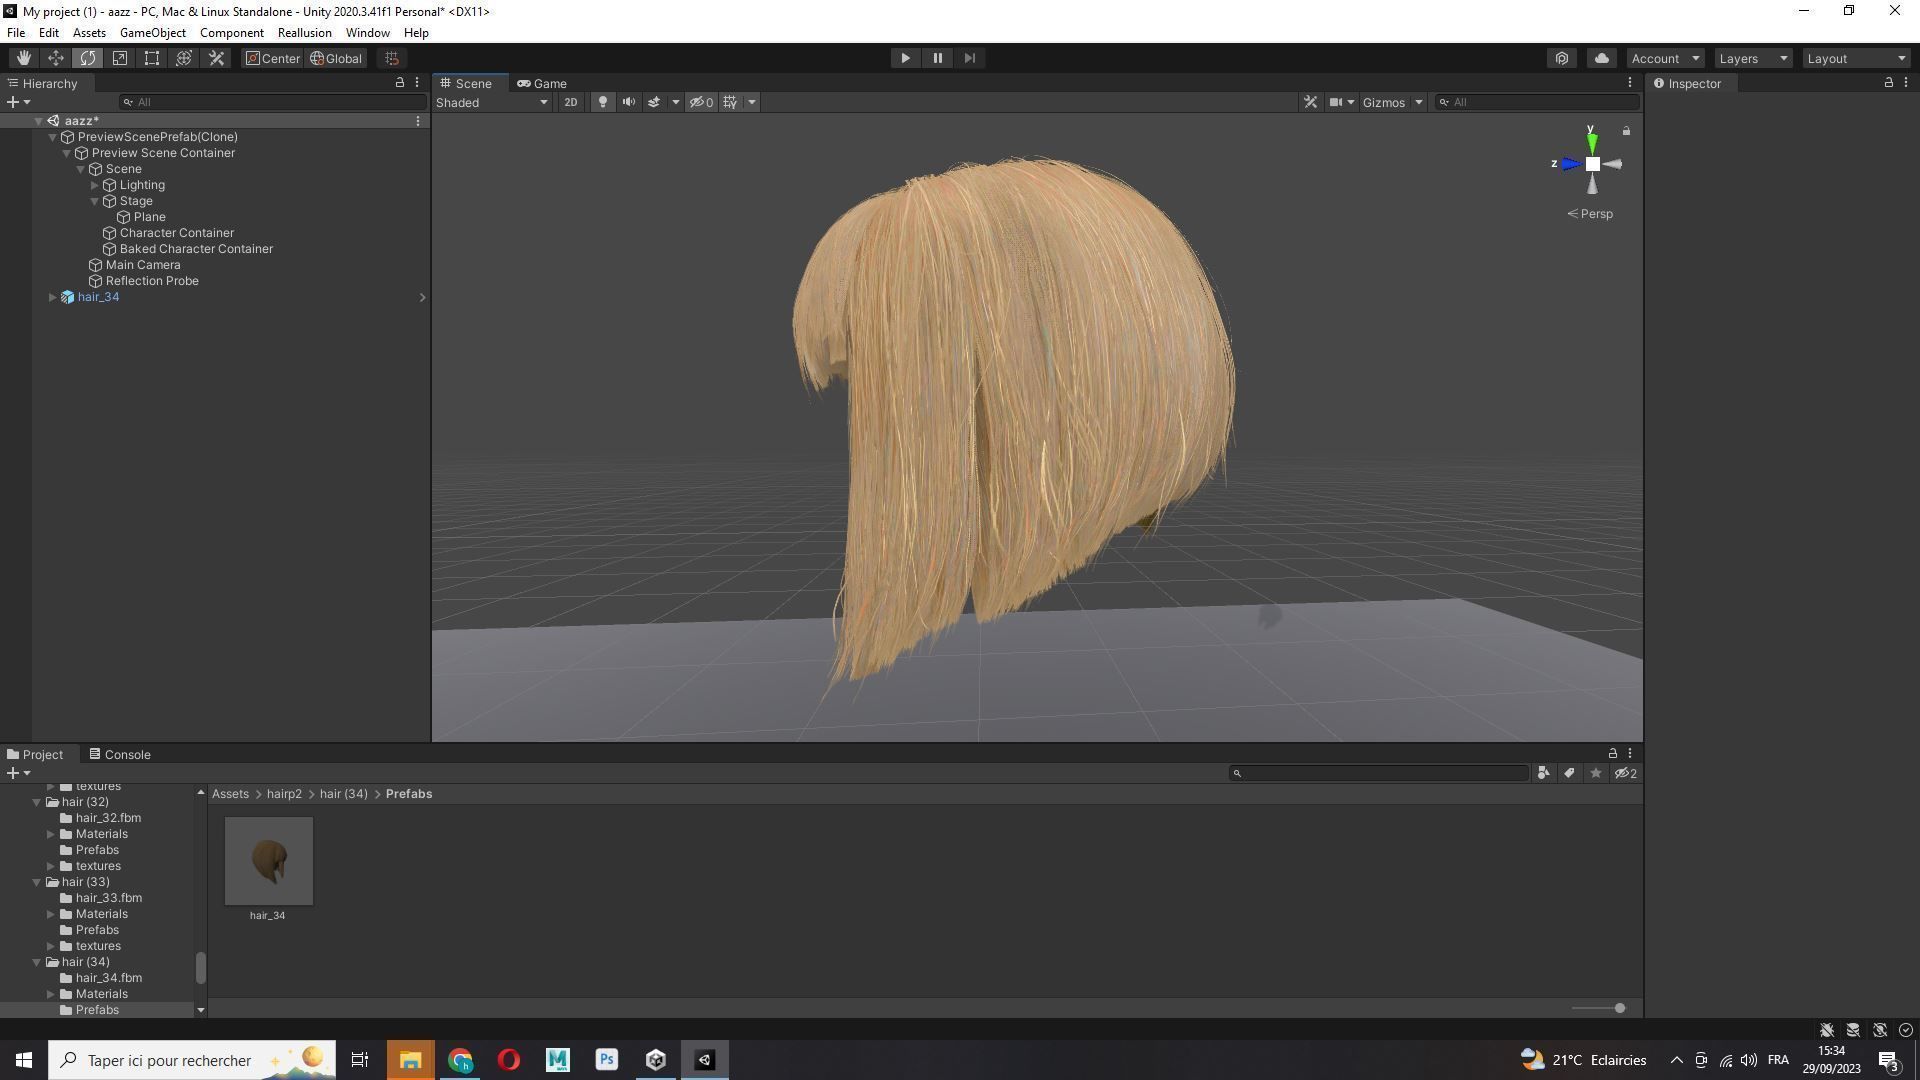Select the Scale tool
This screenshot has width=1920, height=1080.
(x=120, y=58)
